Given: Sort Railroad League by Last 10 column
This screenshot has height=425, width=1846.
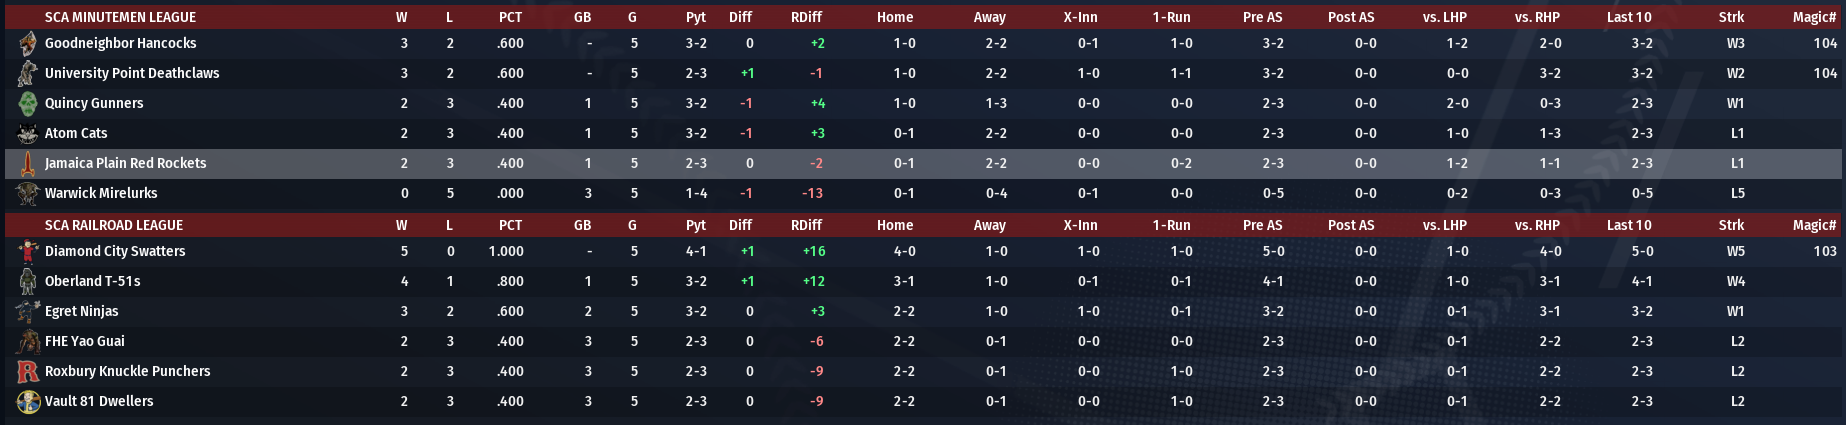Looking at the screenshot, I should click(x=1629, y=225).
